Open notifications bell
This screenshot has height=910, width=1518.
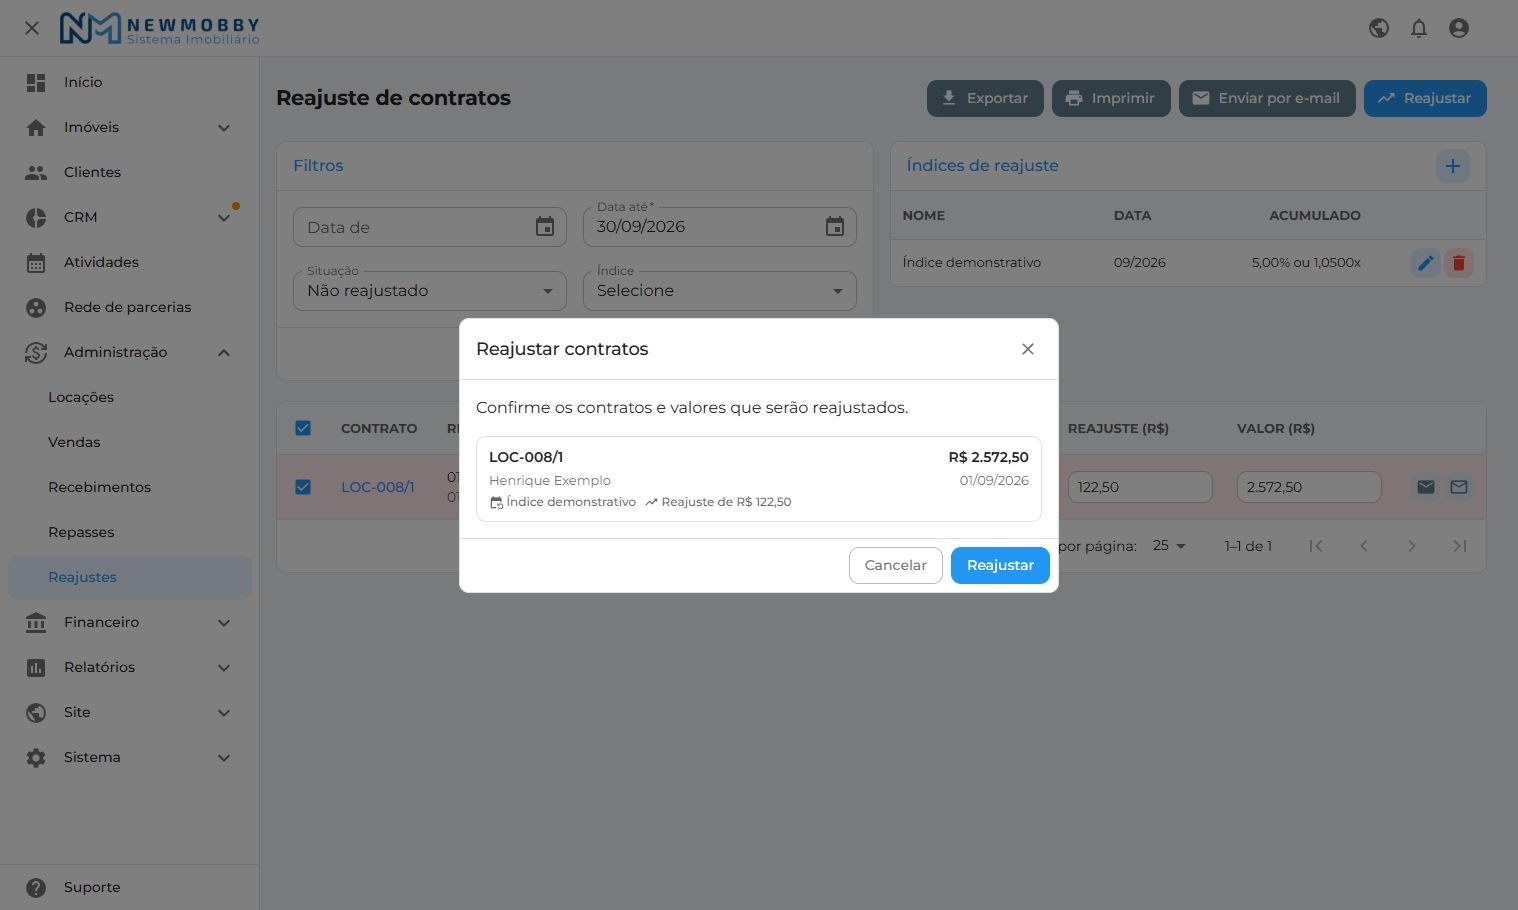1419,28
